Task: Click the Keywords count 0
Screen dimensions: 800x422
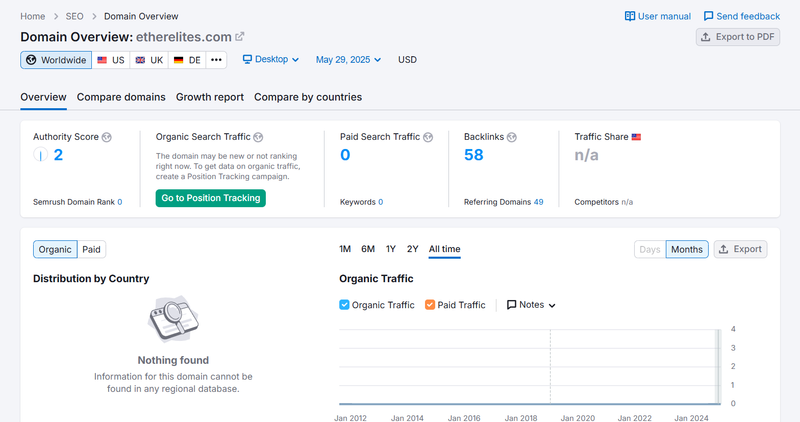Action: coord(381,202)
